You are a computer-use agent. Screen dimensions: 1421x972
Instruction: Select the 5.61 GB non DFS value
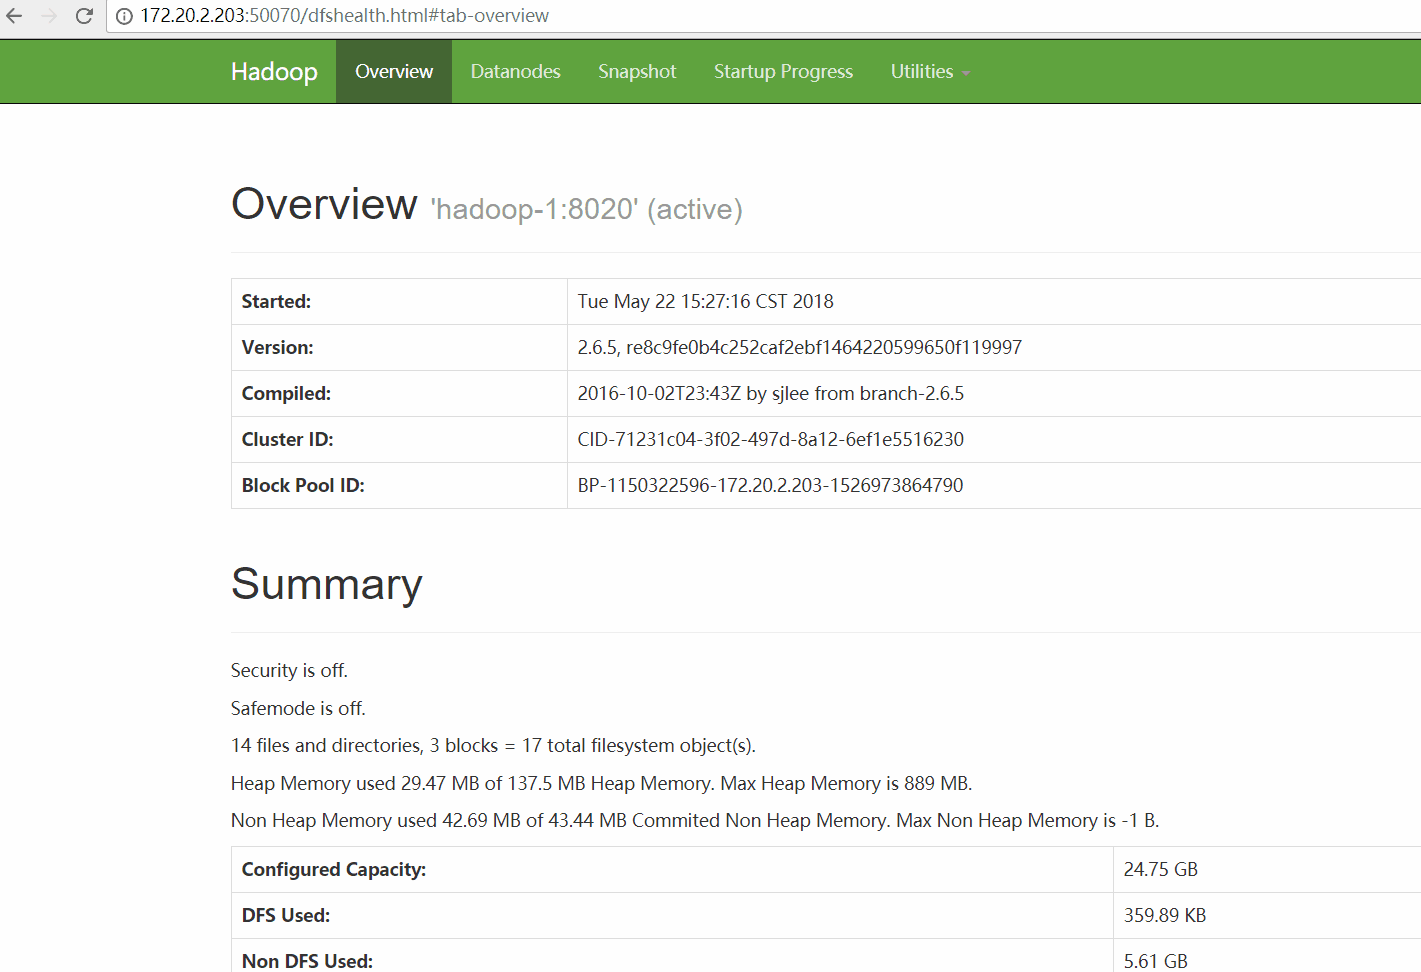(x=1155, y=961)
